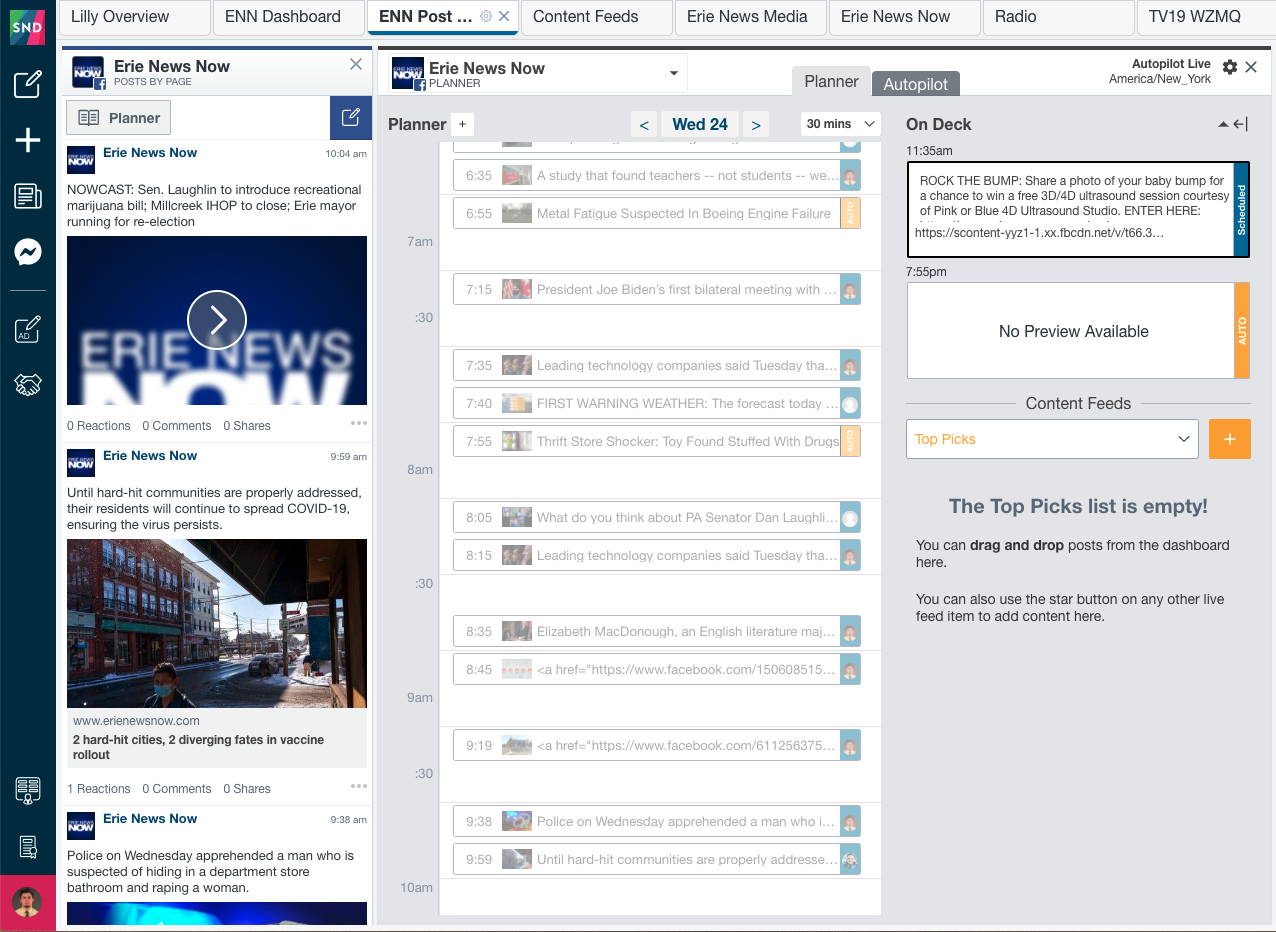The image size is (1276, 932).
Task: Open the Messenger icon in sidebar
Action: pyautogui.click(x=28, y=252)
